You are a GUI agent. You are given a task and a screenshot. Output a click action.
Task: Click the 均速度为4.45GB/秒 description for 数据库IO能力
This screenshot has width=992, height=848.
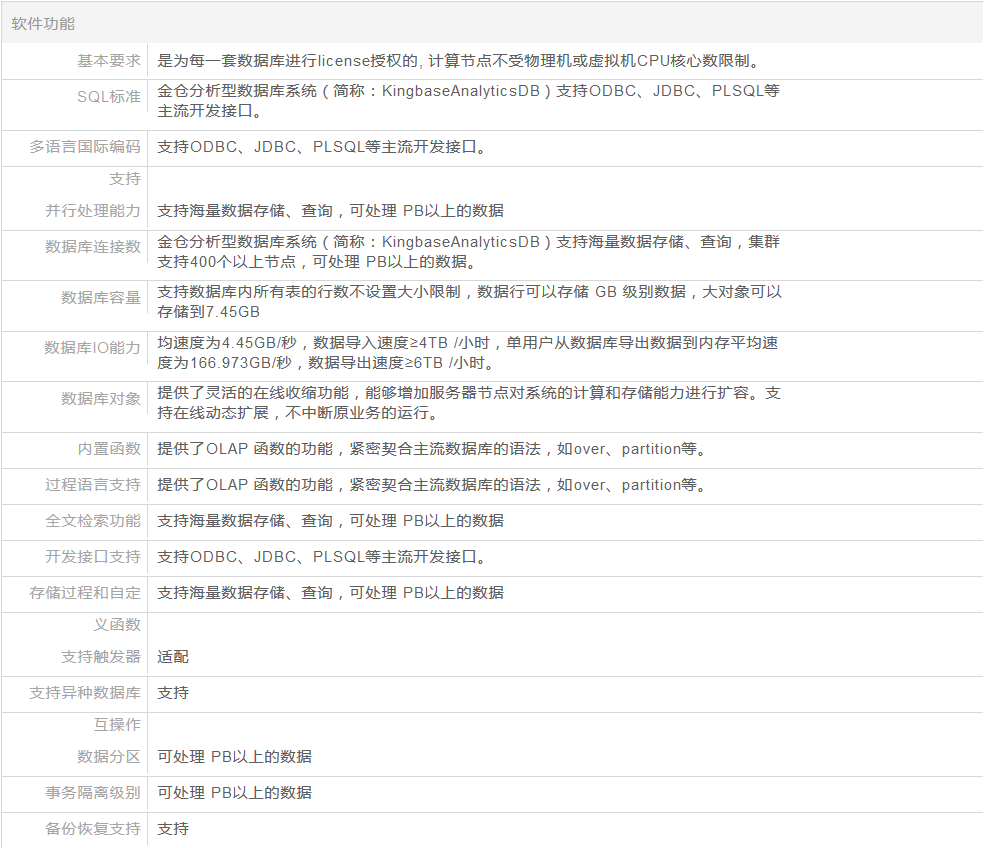click(x=468, y=353)
